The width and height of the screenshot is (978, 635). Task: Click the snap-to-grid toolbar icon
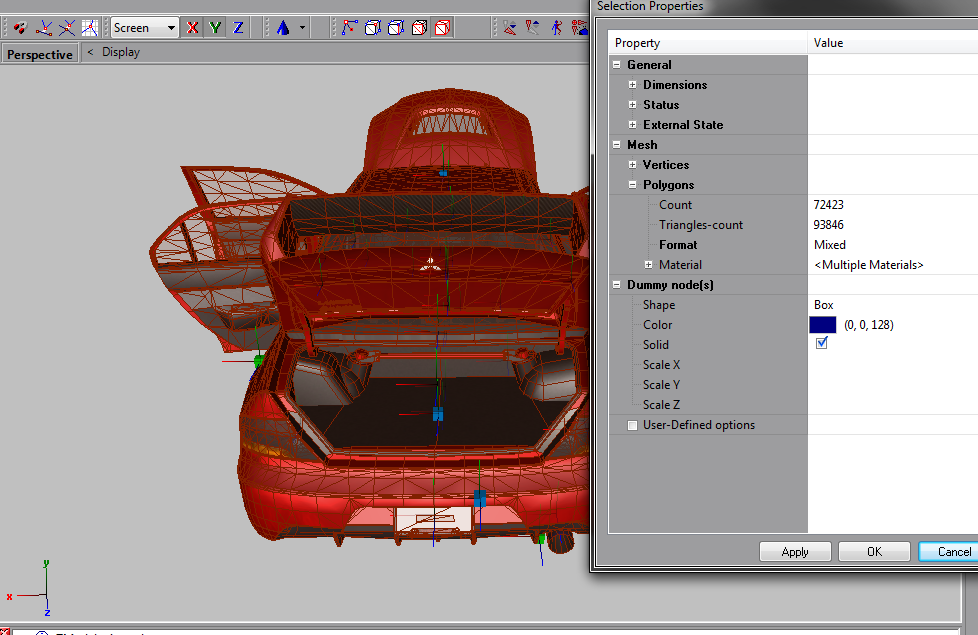pos(90,28)
